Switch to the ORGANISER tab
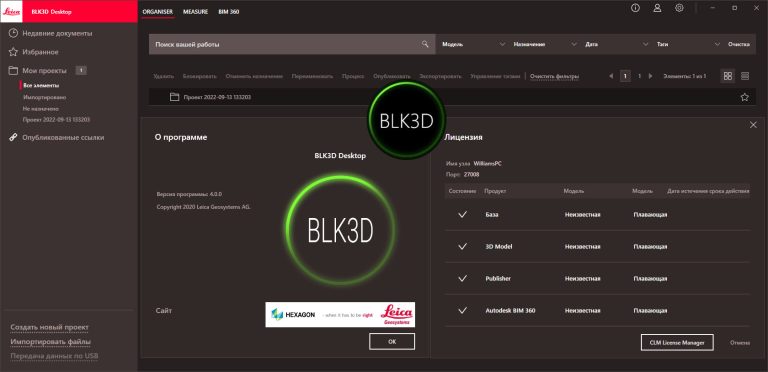This screenshot has height=372, width=768. click(x=158, y=12)
